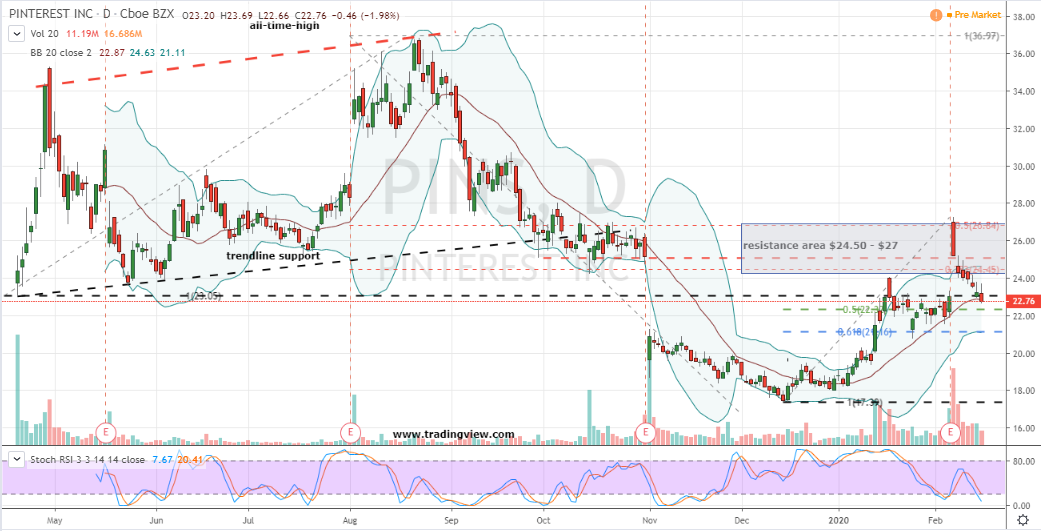
Task: Click the Aug label on time axis
Action: coord(351,522)
